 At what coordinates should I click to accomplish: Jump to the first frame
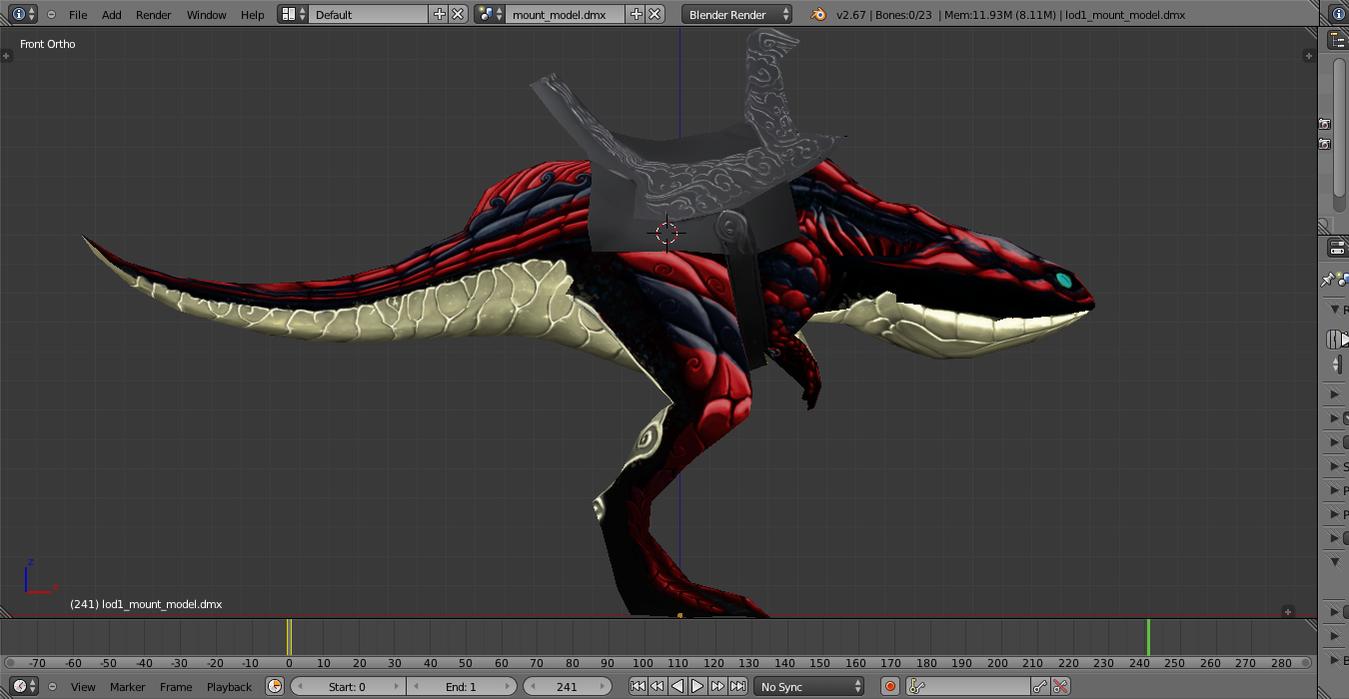click(637, 686)
